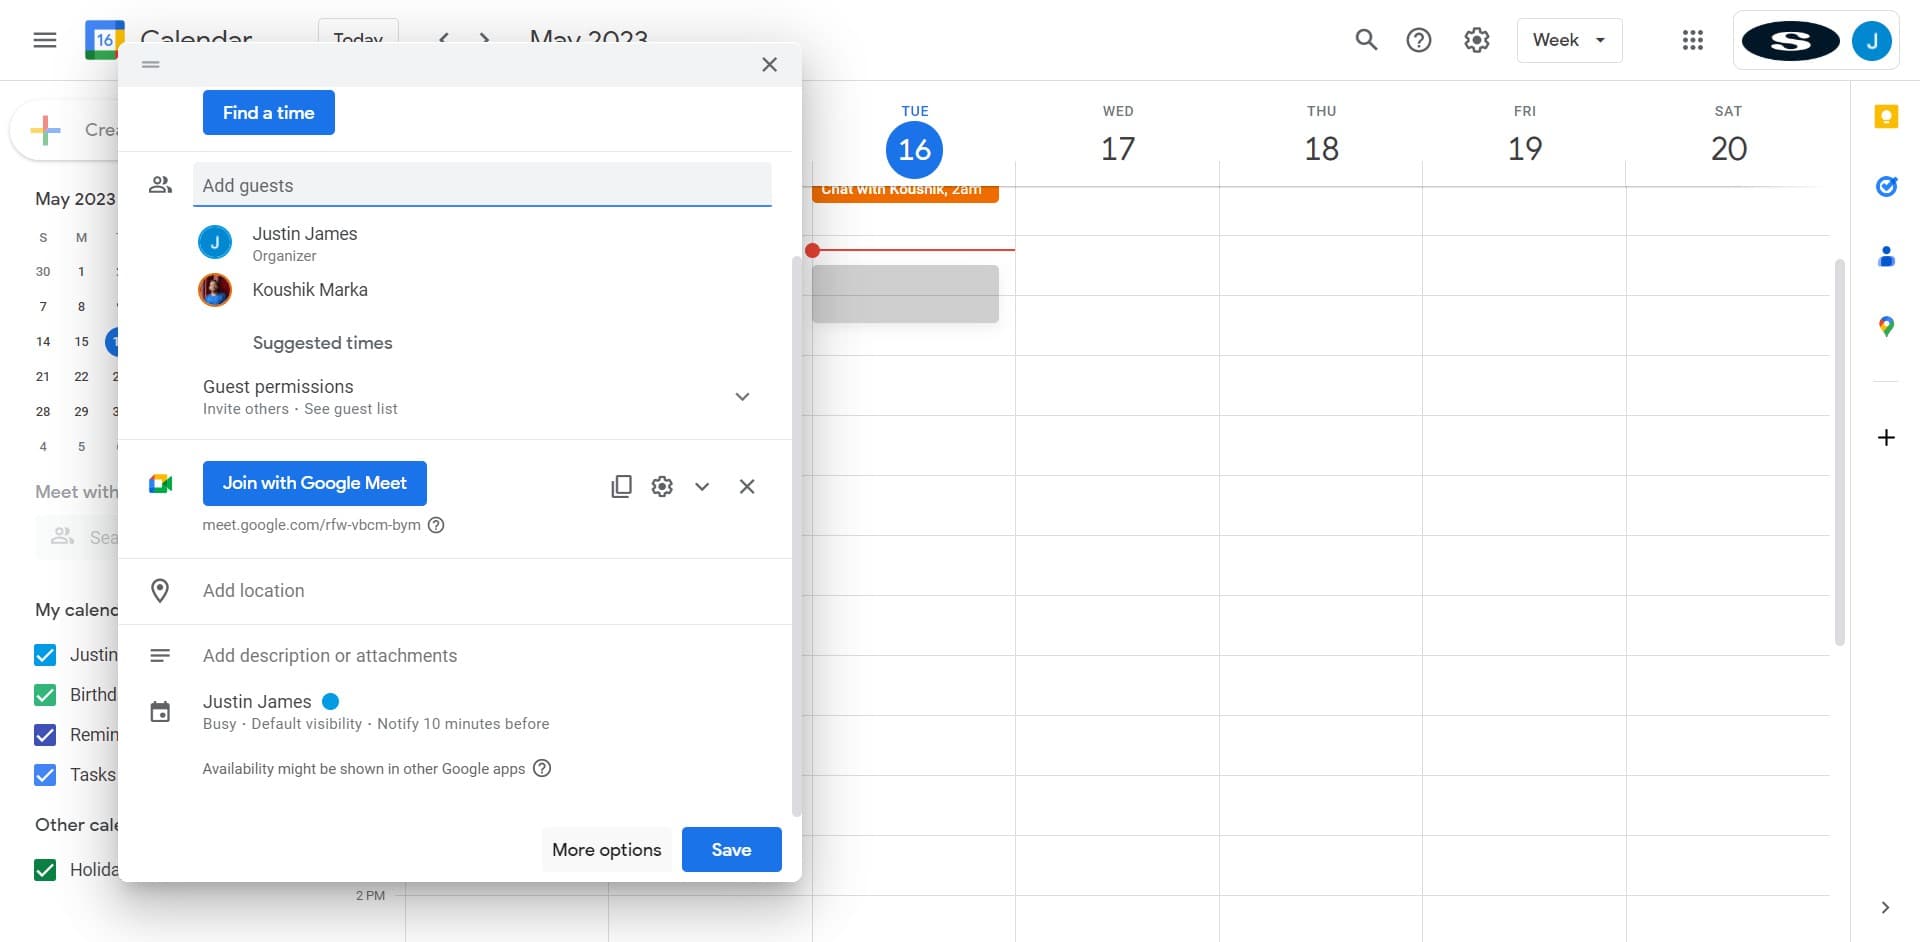Open Google Maps in side panel
1920x942 pixels.
click(1886, 327)
